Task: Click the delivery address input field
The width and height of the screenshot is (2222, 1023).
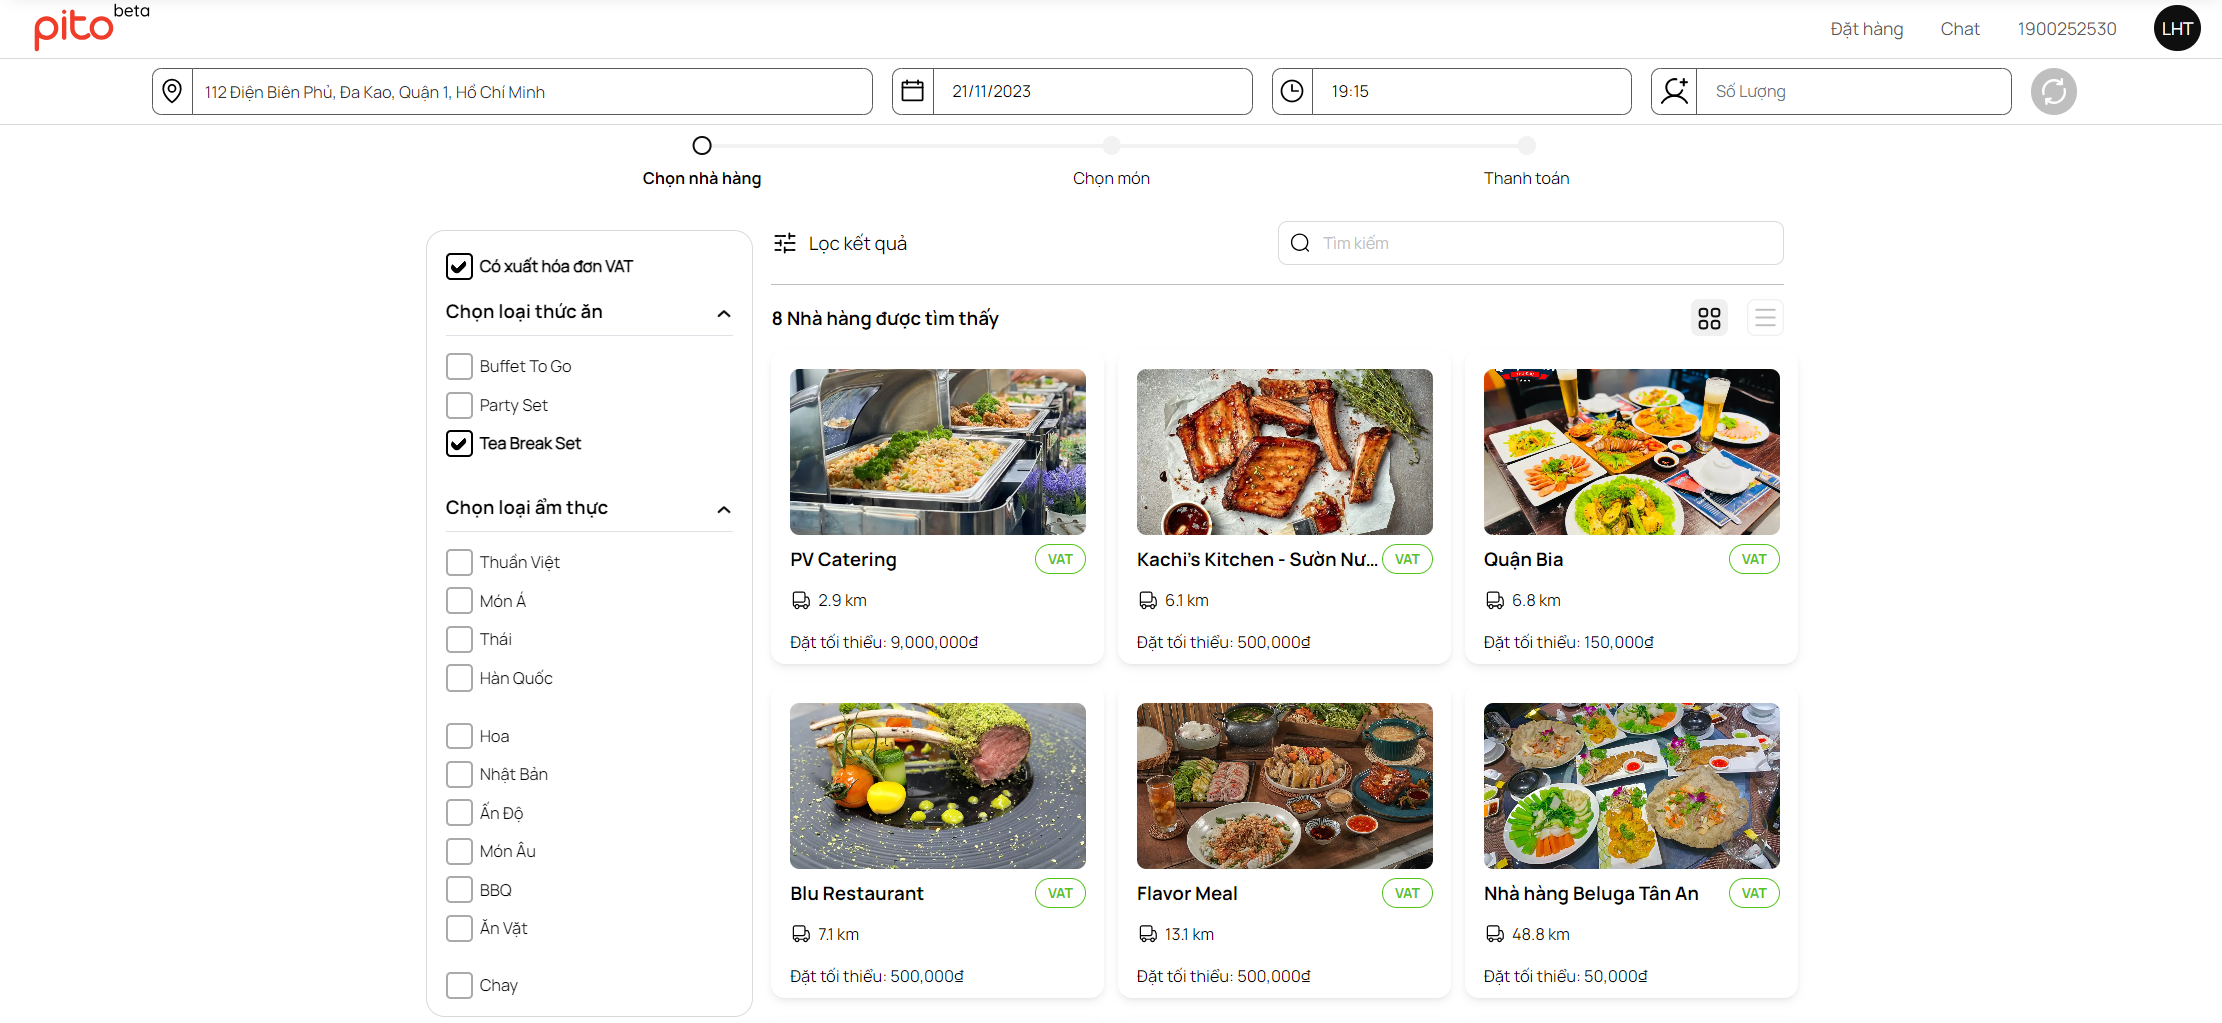Action: click(532, 92)
